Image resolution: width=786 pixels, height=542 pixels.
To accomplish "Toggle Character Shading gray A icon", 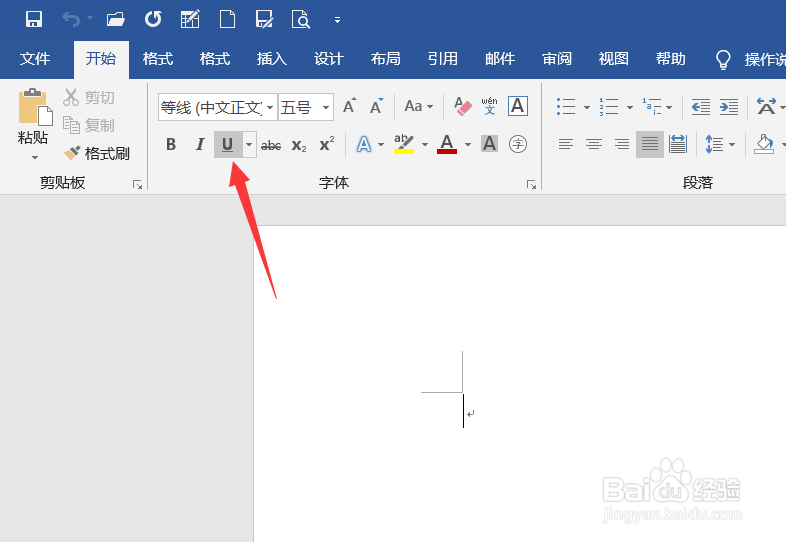I will click(489, 144).
